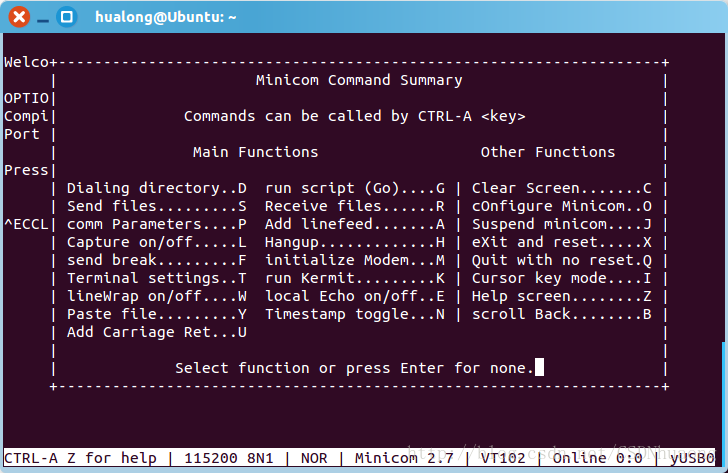
Task: Toggle local Echo on/off entry
Action: [355, 296]
